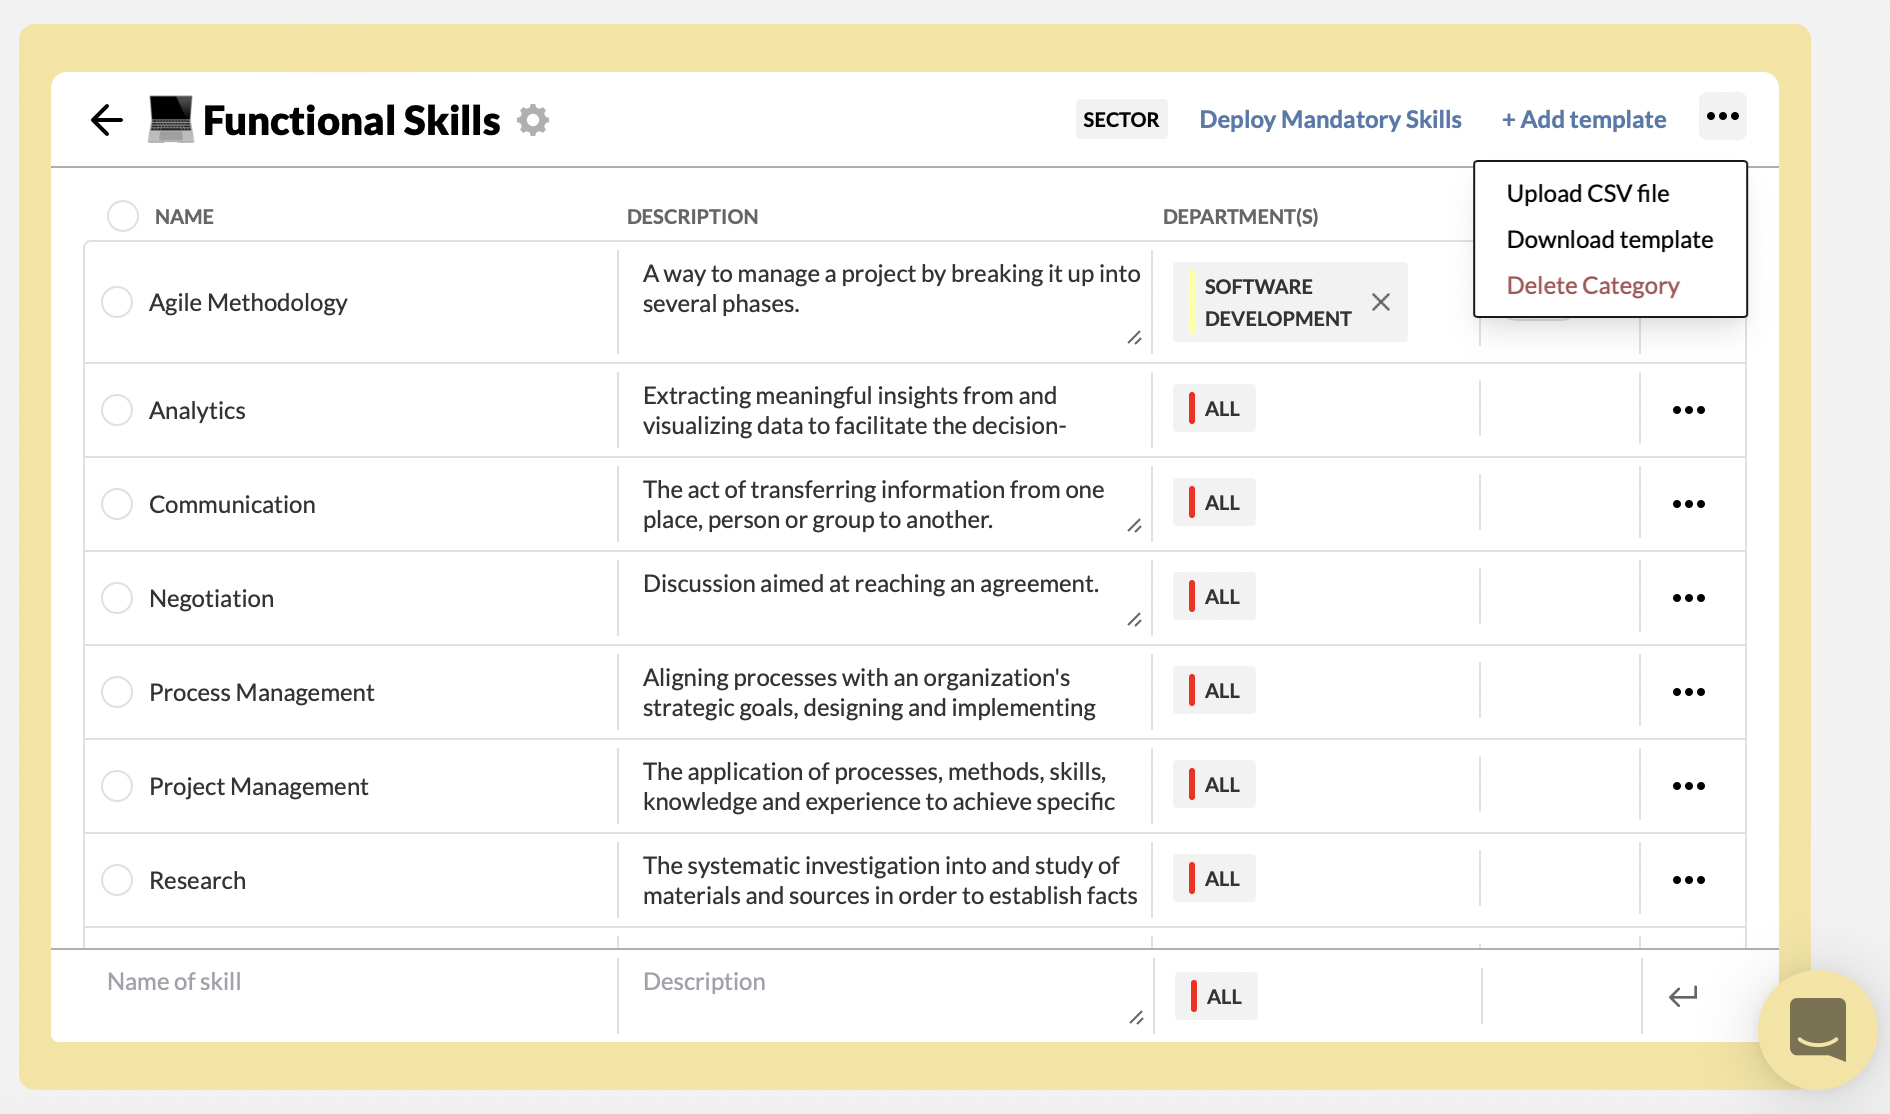1890x1114 pixels.
Task: Open the actions menu for Research
Action: tap(1689, 879)
